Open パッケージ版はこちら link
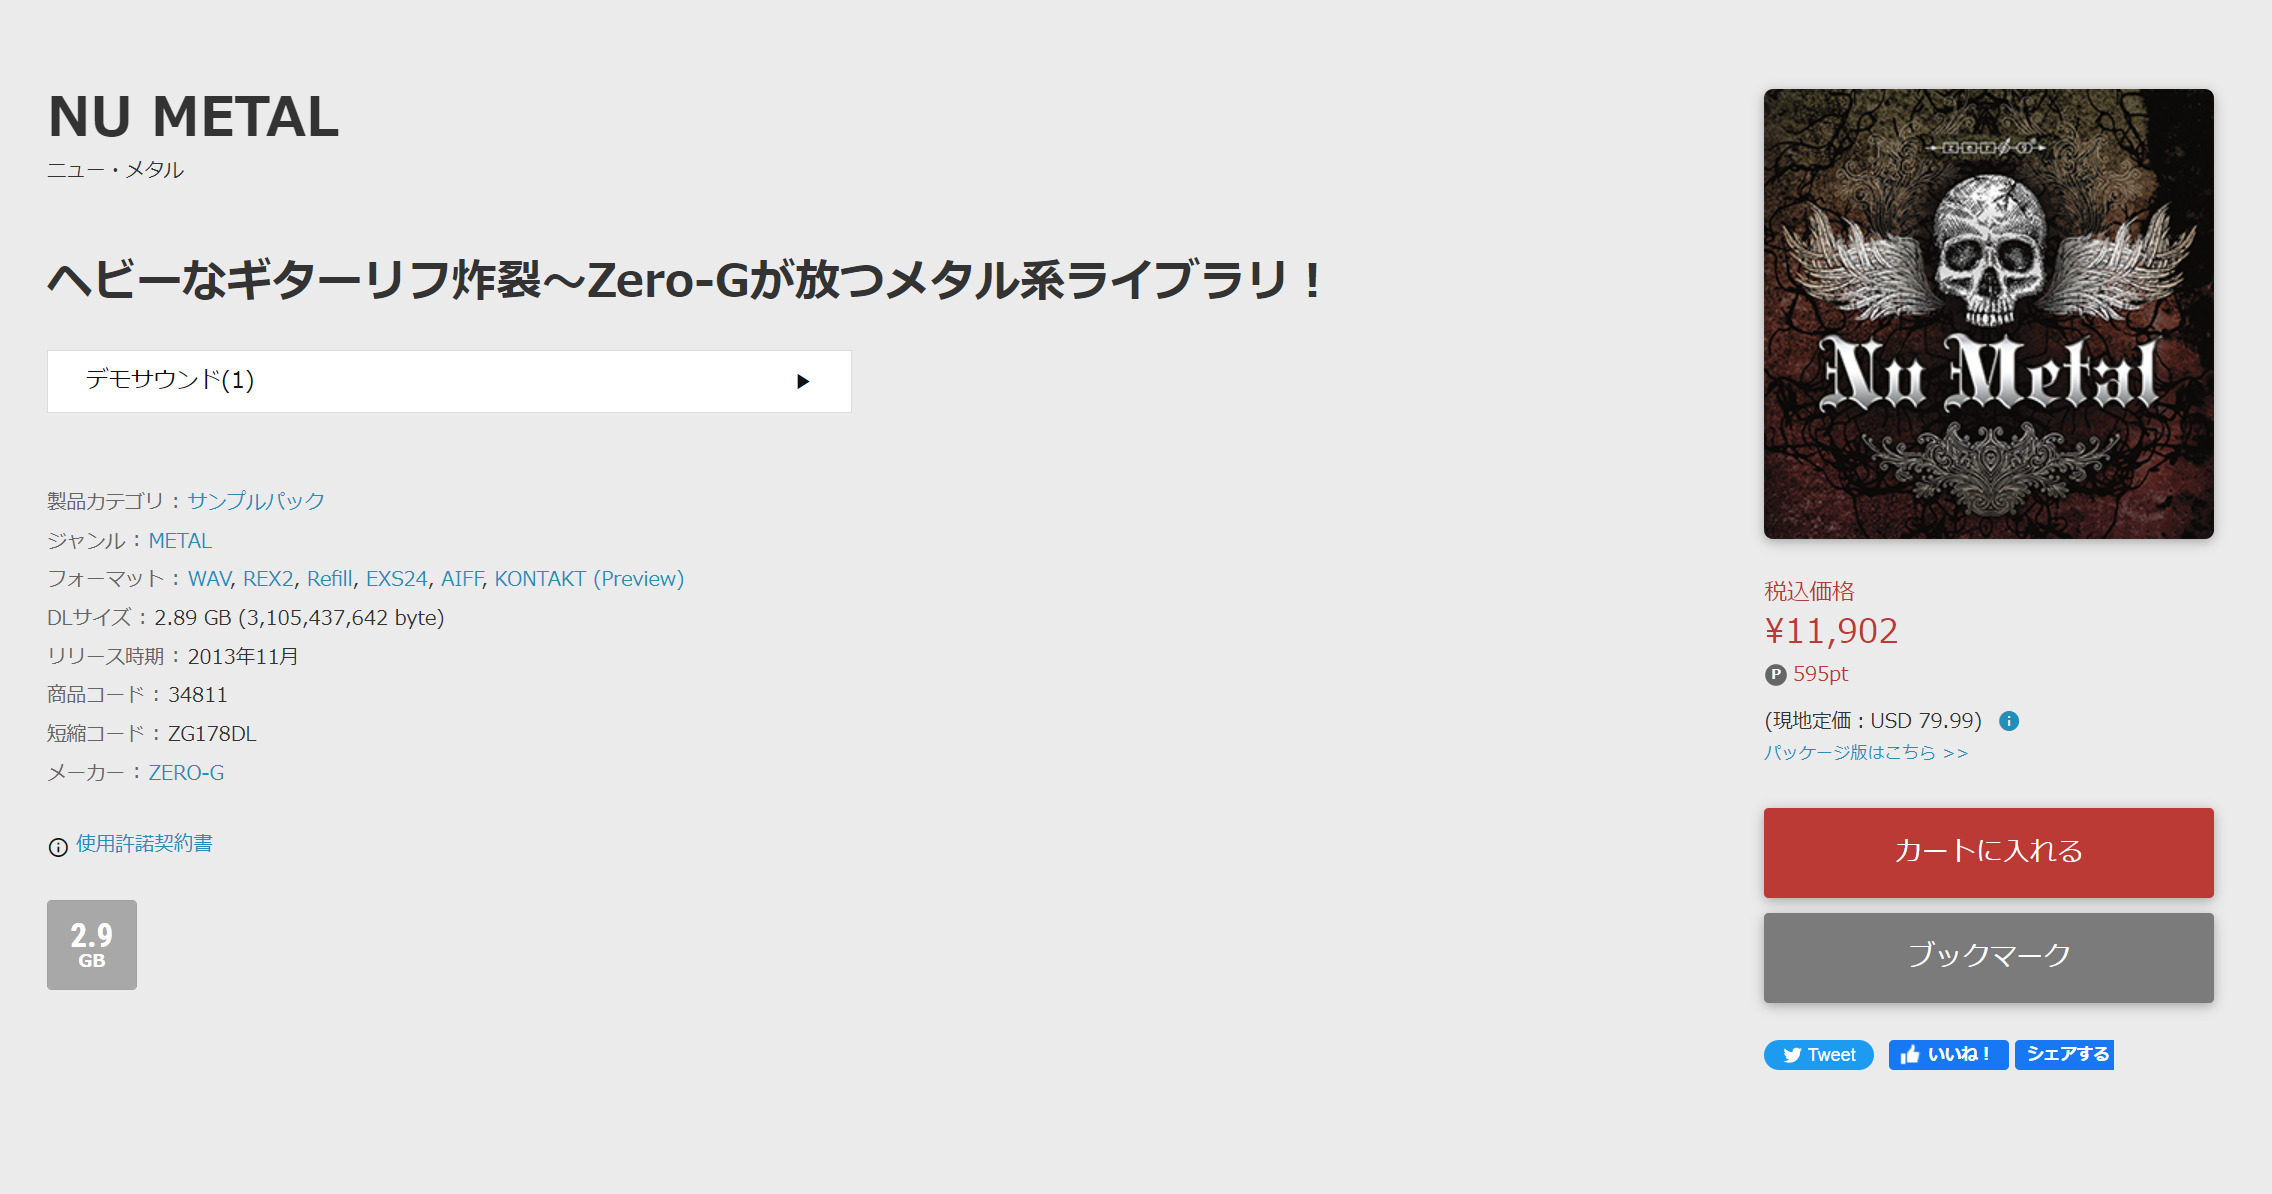 point(1866,753)
